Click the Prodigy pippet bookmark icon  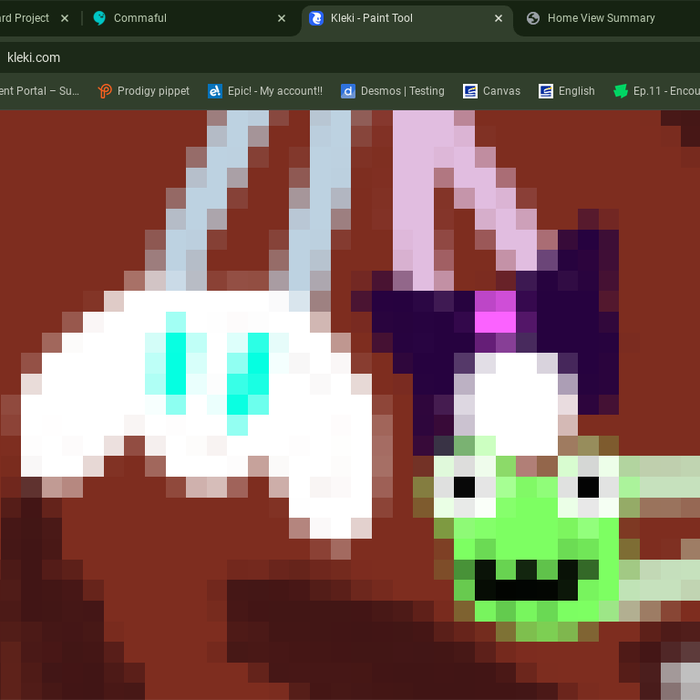[x=106, y=91]
